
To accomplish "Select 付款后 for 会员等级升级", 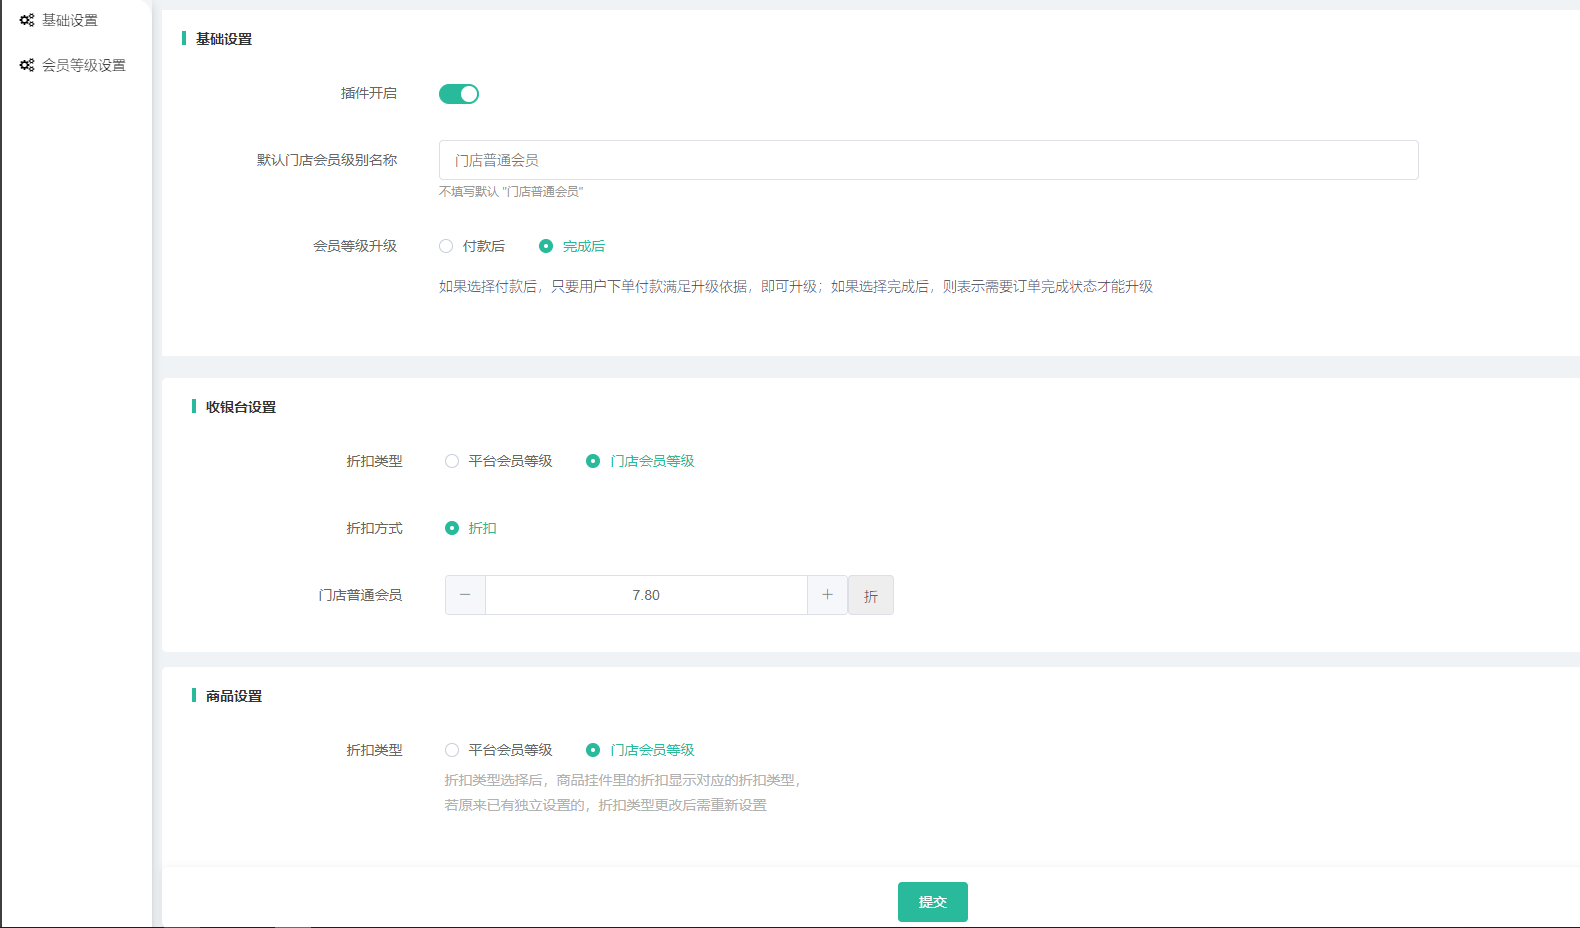I will tap(447, 246).
